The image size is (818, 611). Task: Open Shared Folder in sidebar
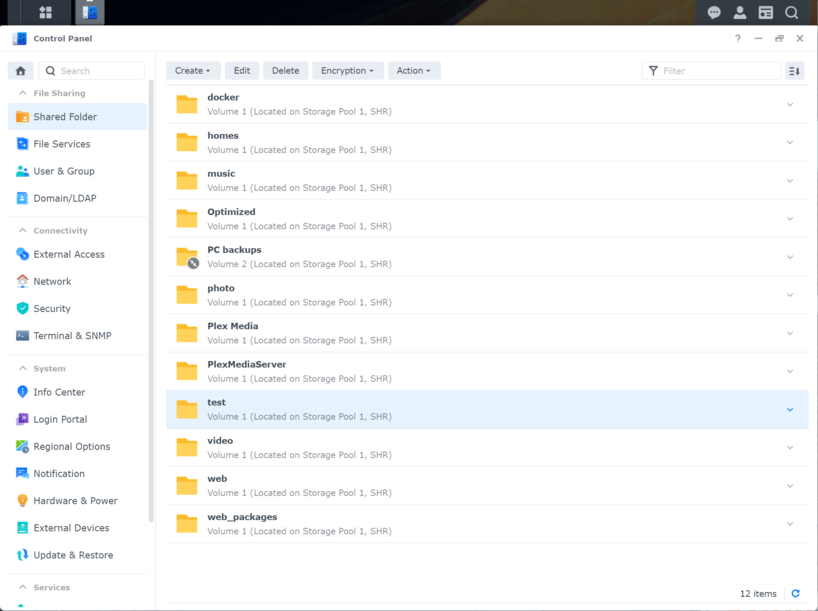(x=77, y=117)
